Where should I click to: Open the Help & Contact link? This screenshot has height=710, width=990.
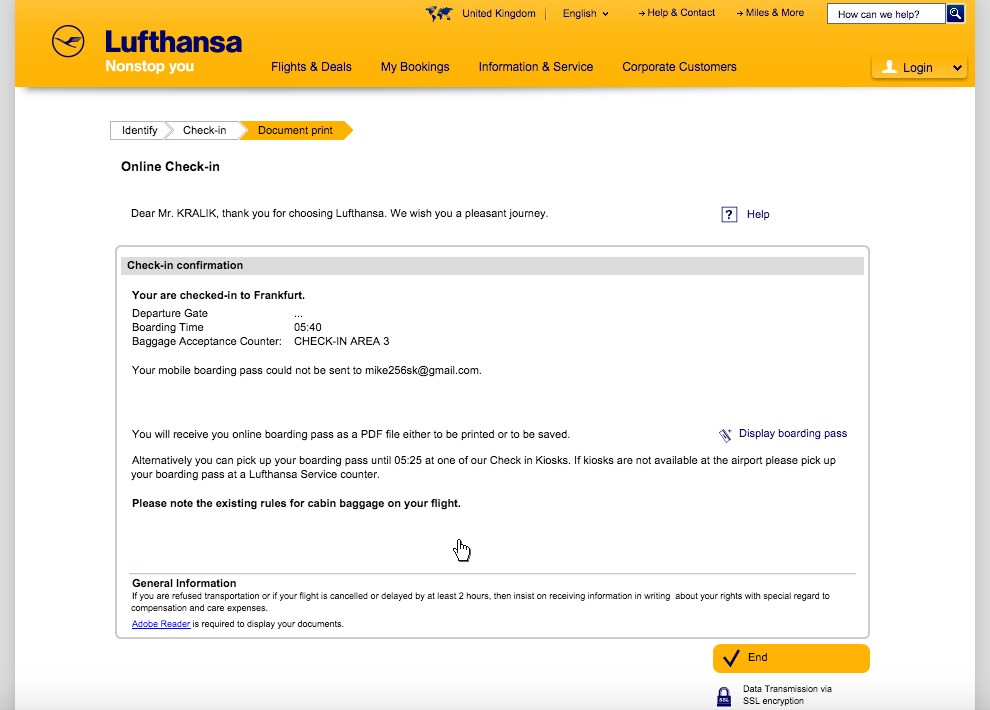(676, 13)
